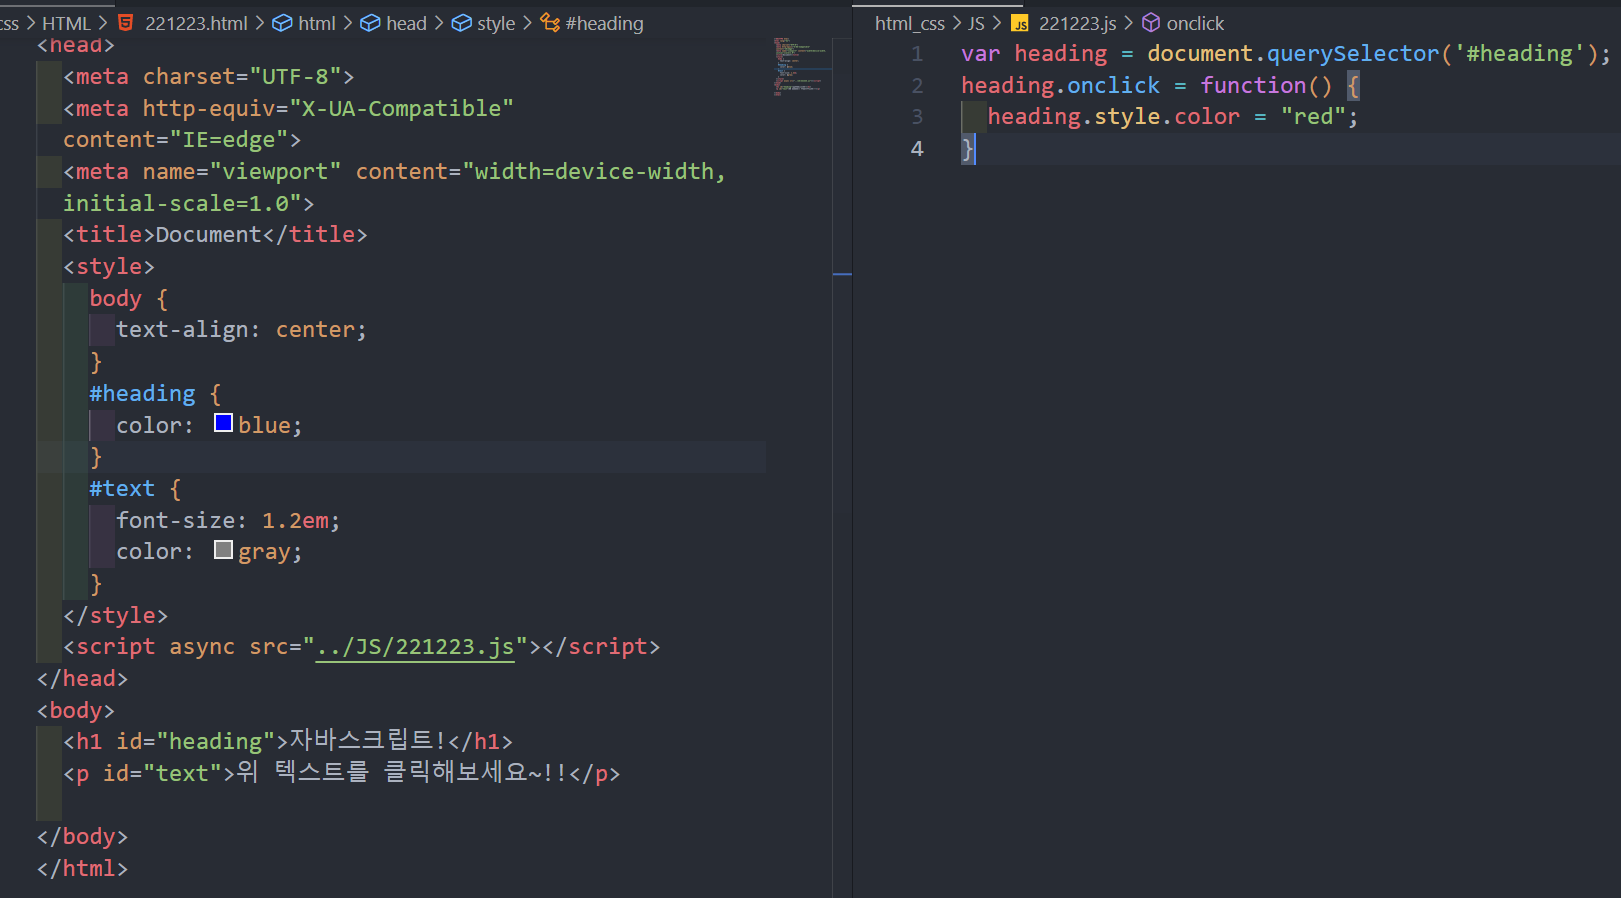Click the '<title>Document</title>' line
The image size is (1621, 898).
pos(215,235)
